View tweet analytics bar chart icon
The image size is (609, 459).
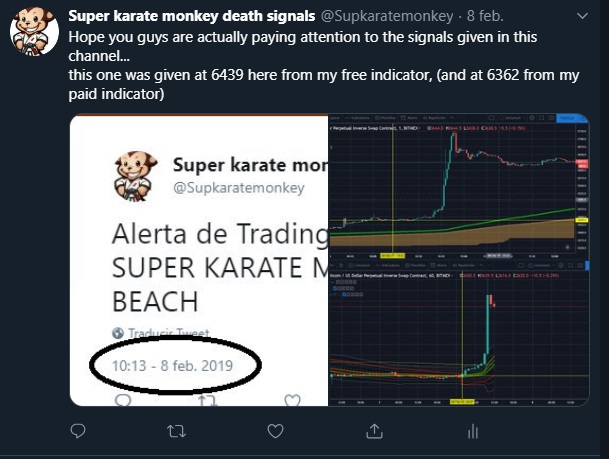[x=473, y=431]
